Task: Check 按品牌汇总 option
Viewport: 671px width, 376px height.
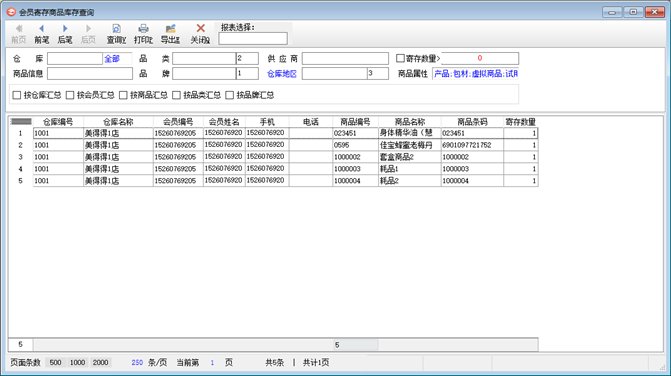Action: [229, 95]
